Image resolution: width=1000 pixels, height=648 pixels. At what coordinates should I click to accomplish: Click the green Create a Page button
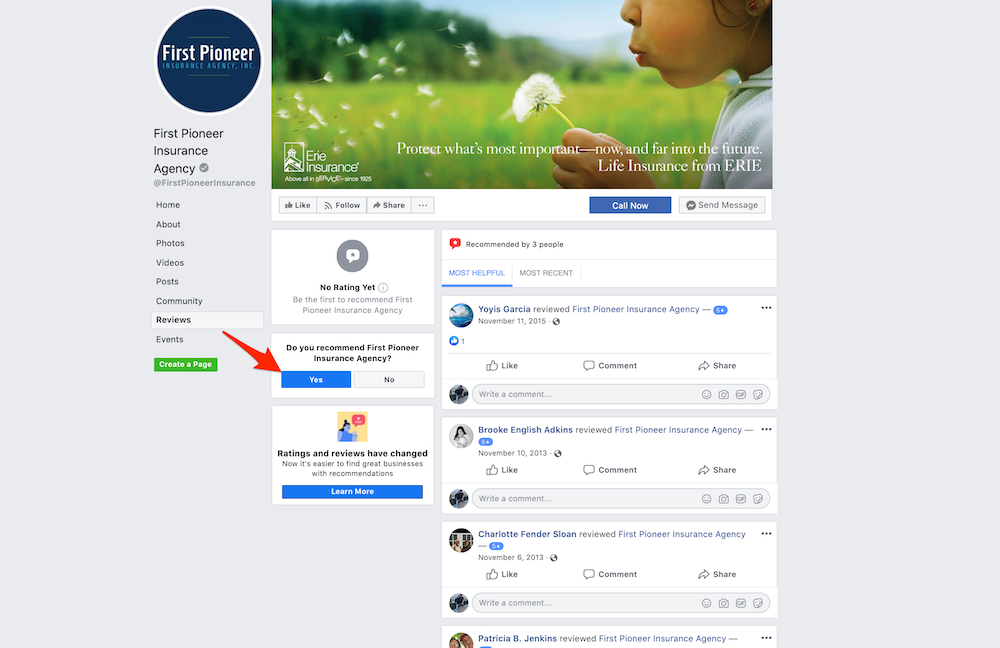[186, 364]
